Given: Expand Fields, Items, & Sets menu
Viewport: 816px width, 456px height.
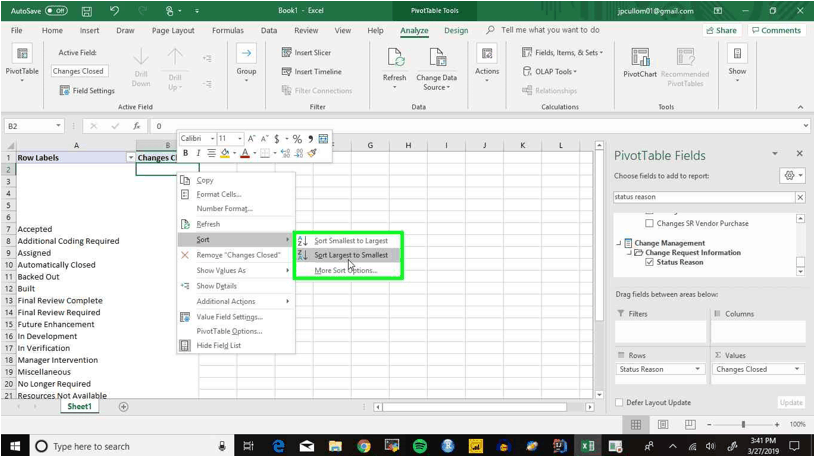Looking at the screenshot, I should tap(562, 53).
